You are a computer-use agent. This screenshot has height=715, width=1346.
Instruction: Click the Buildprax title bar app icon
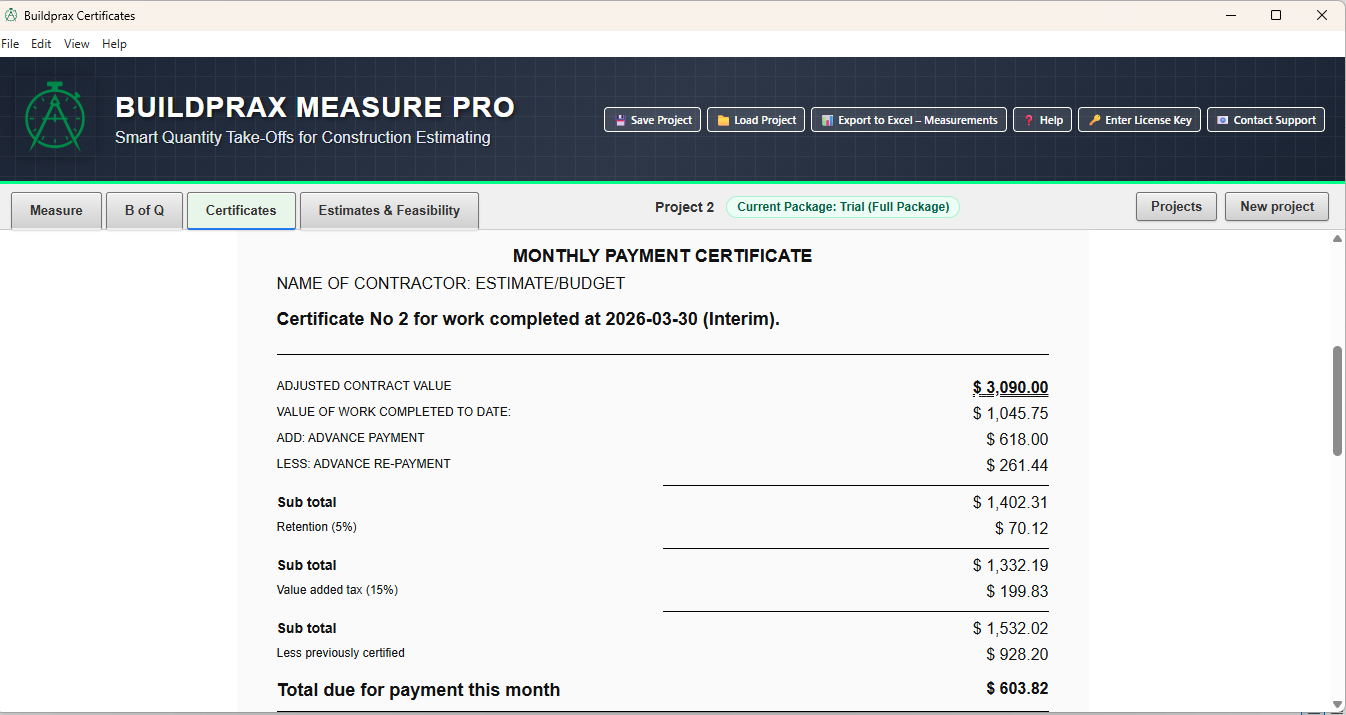click(11, 16)
